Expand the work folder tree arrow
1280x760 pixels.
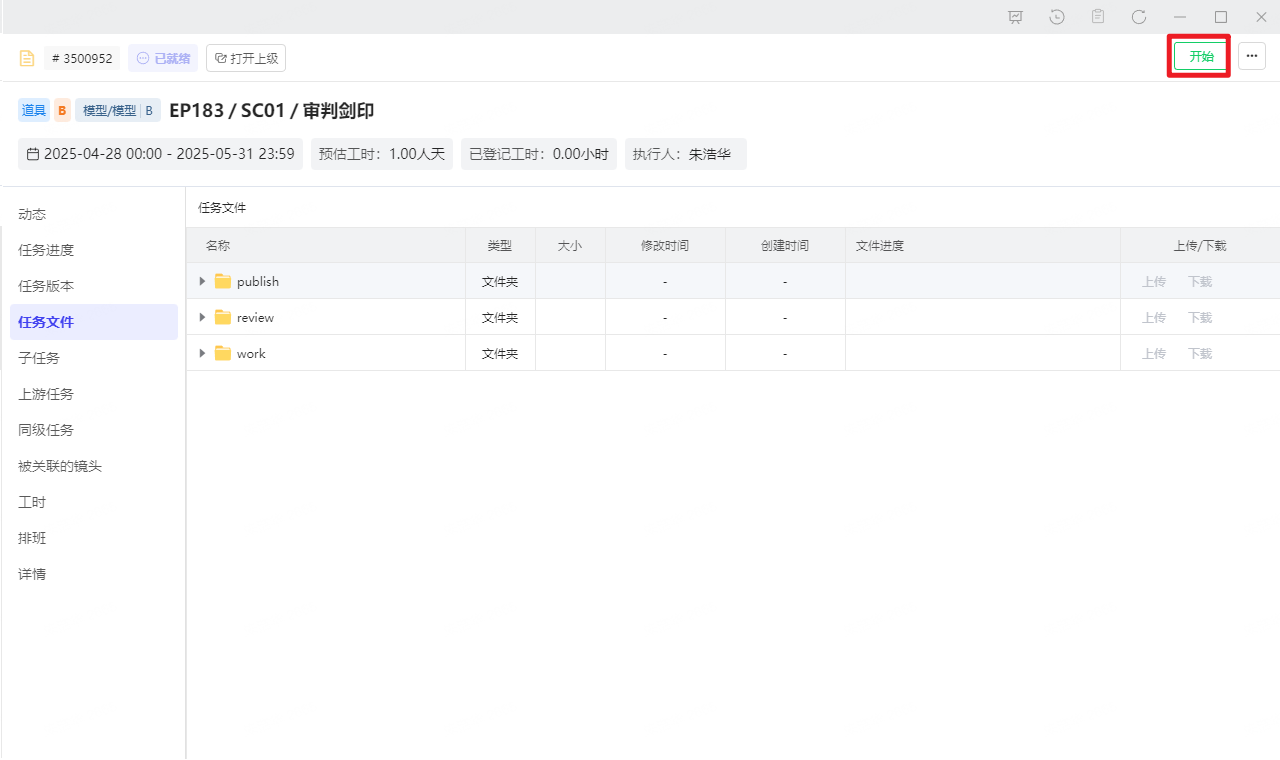point(202,354)
